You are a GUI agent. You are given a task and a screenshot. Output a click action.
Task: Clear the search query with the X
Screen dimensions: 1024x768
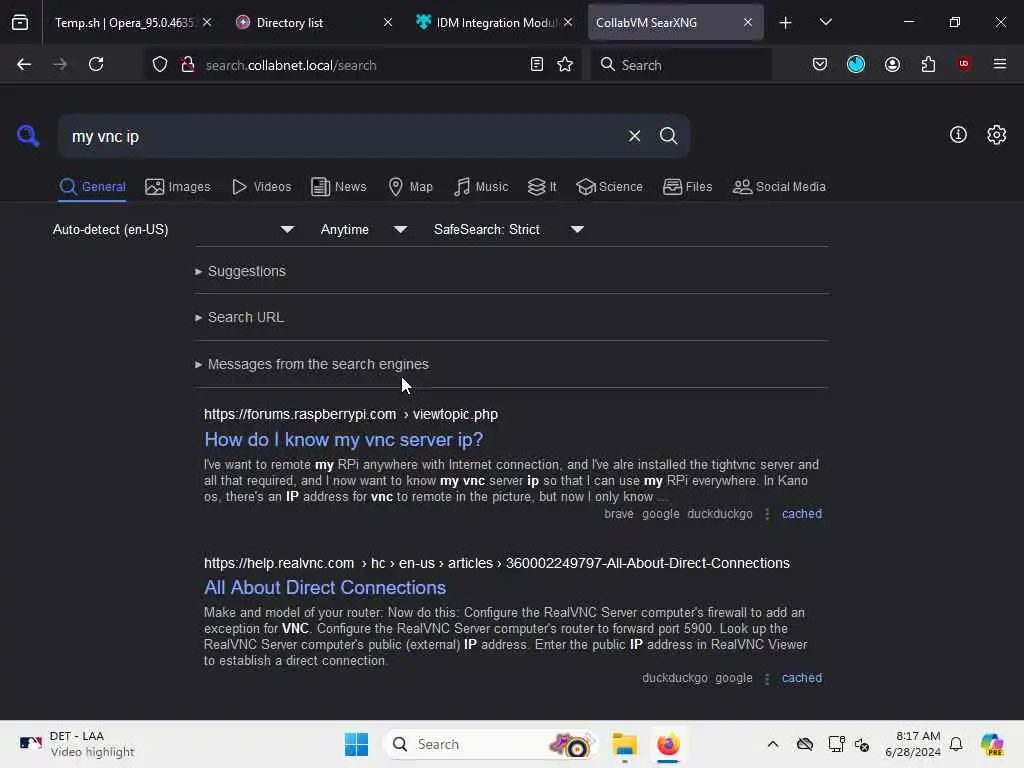pyautogui.click(x=634, y=136)
